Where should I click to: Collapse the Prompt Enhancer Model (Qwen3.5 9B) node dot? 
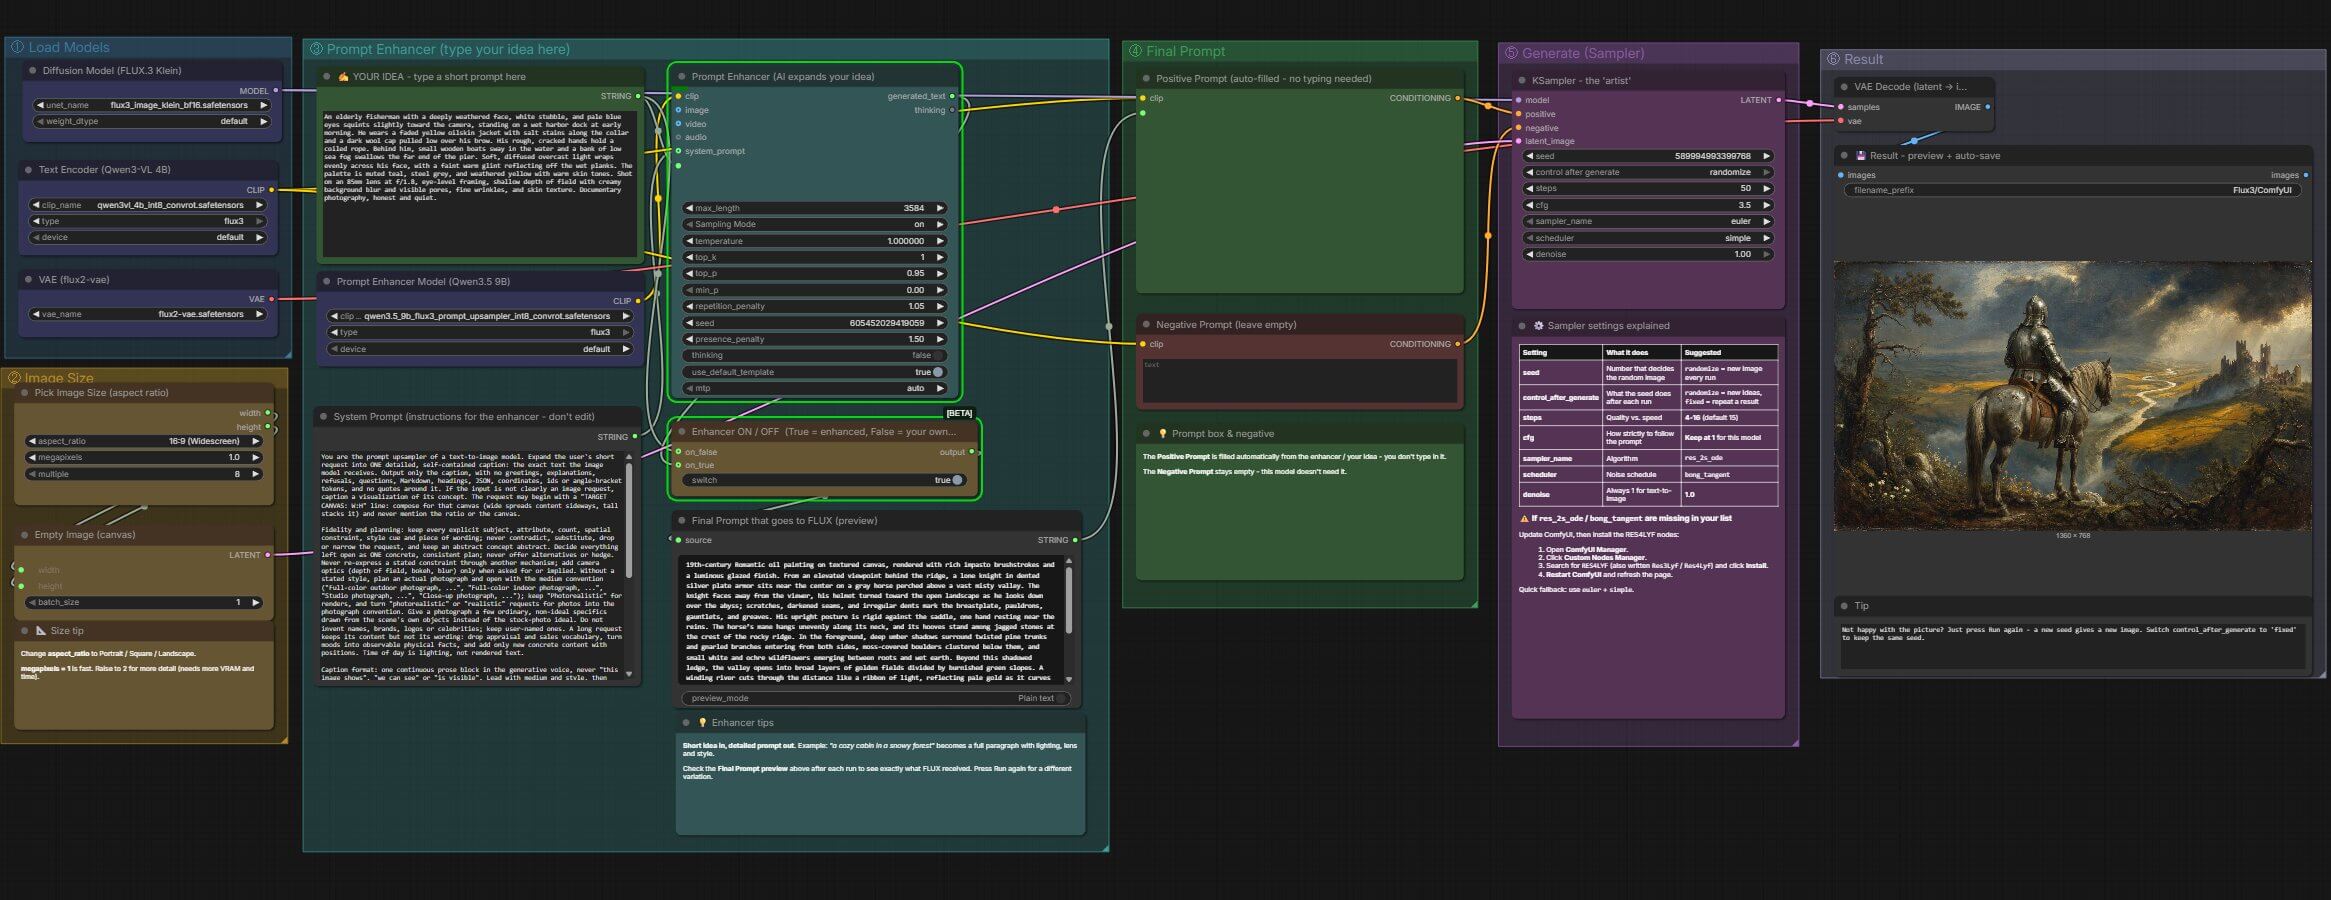[327, 282]
